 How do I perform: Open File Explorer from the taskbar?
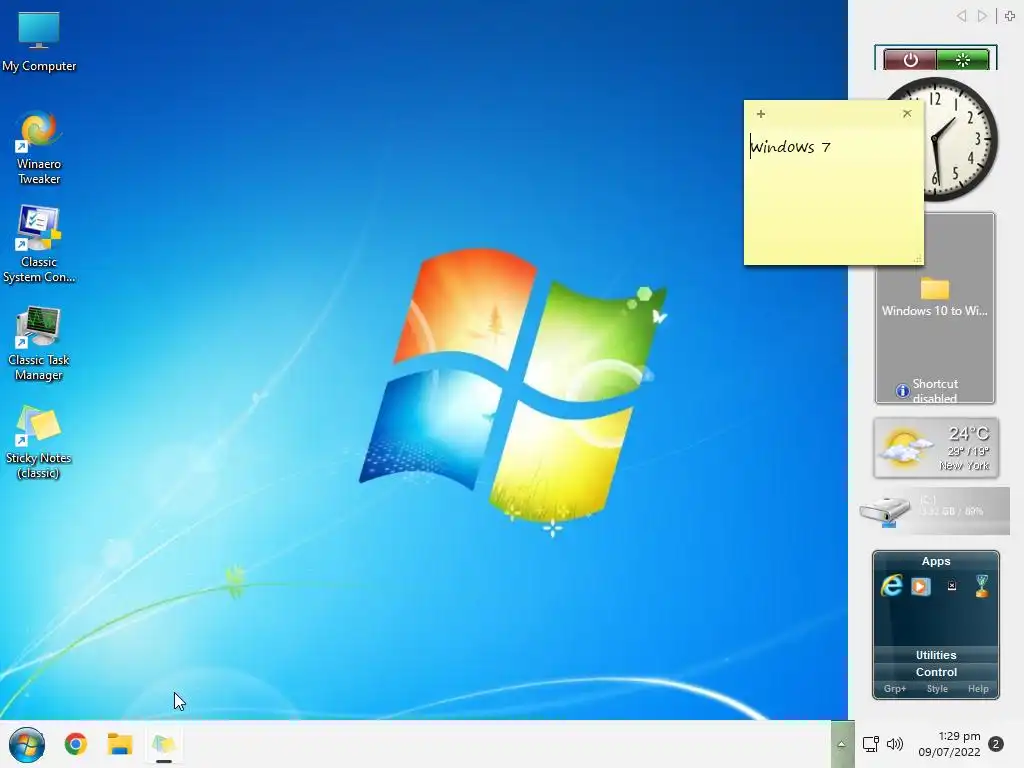[120, 744]
